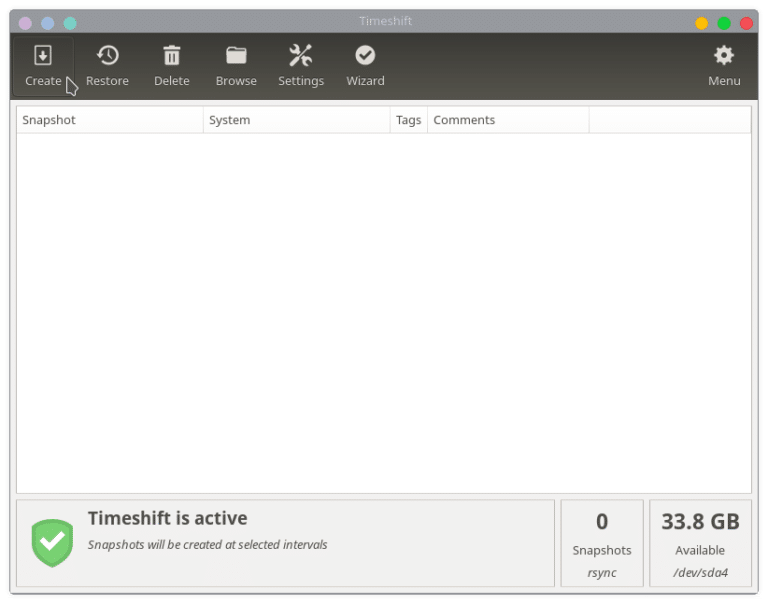Open the Restore snapshot tool

click(107, 56)
